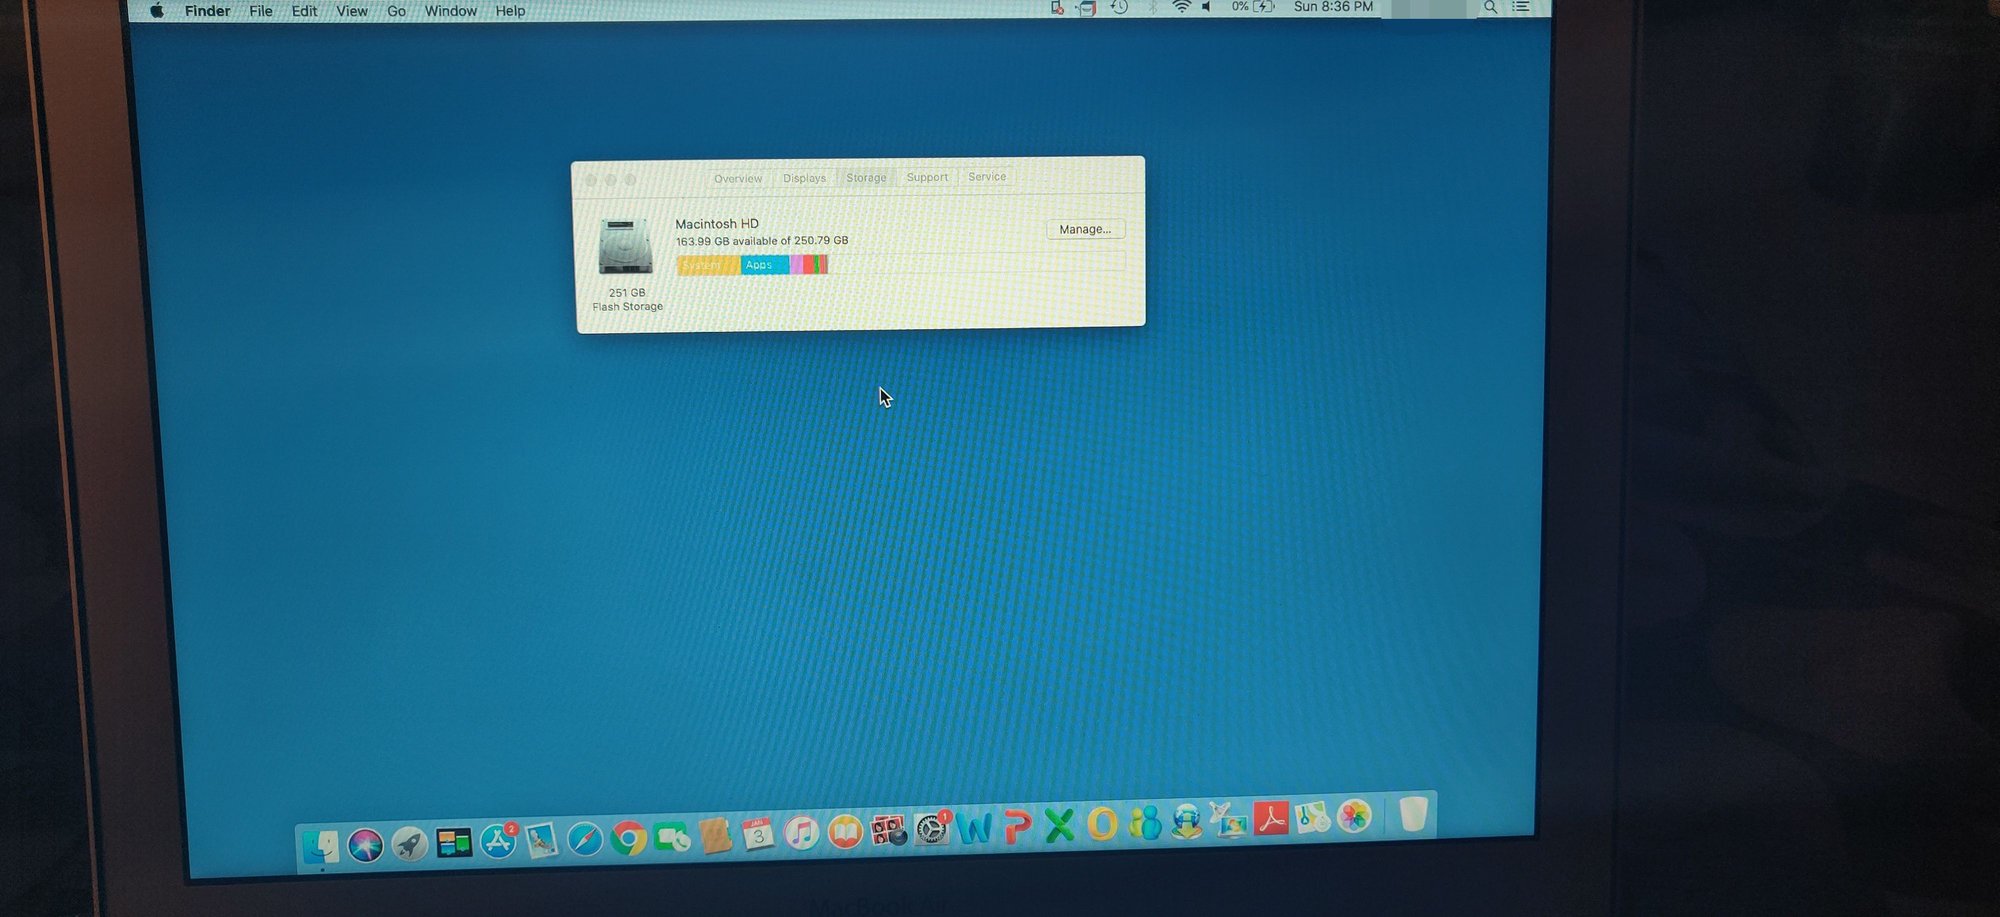Launch Microsoft Excel from the Dock
This screenshot has width=2000, height=917.
point(1060,825)
